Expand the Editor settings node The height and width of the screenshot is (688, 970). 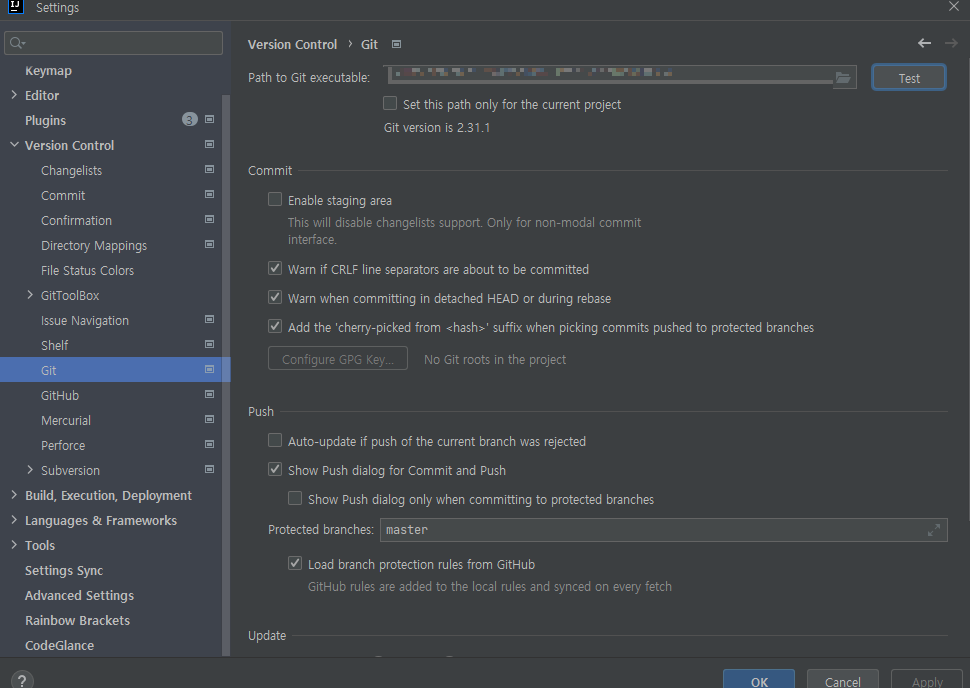[14, 95]
